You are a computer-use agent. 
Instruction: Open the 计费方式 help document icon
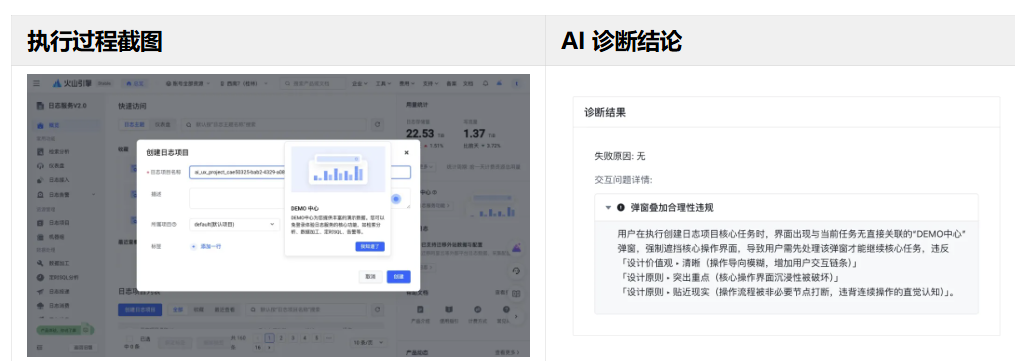(478, 313)
